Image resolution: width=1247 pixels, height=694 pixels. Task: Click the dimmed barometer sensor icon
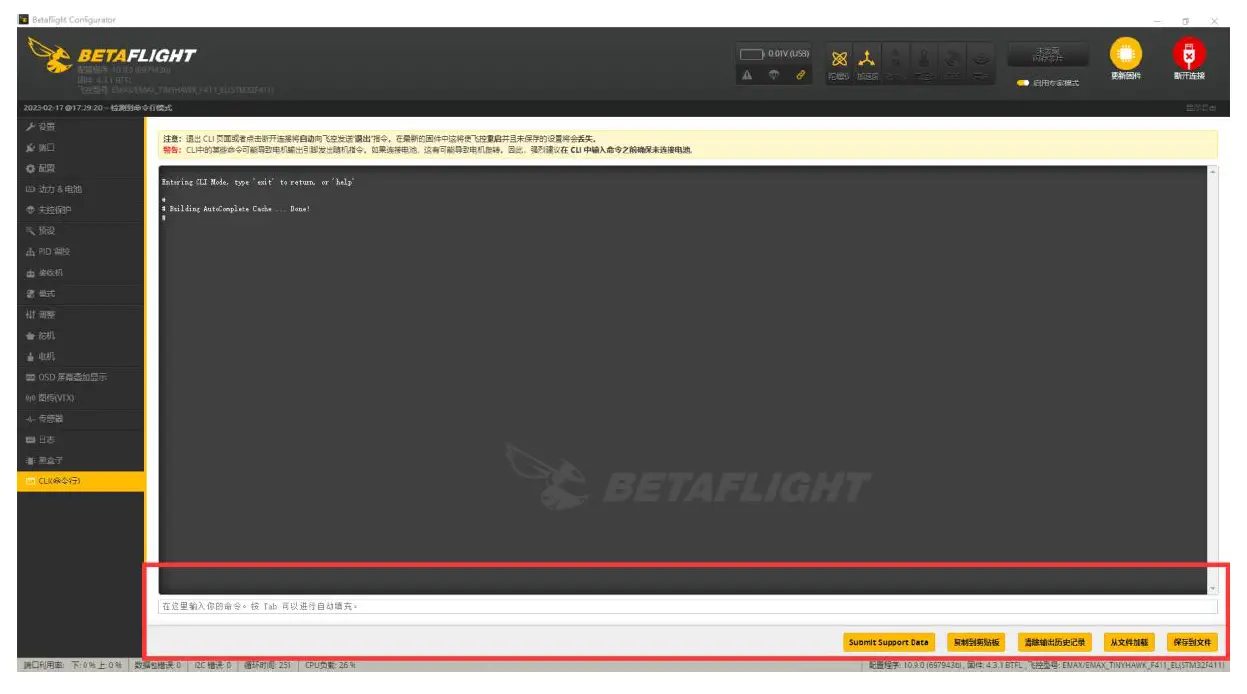pyautogui.click(x=925, y=63)
